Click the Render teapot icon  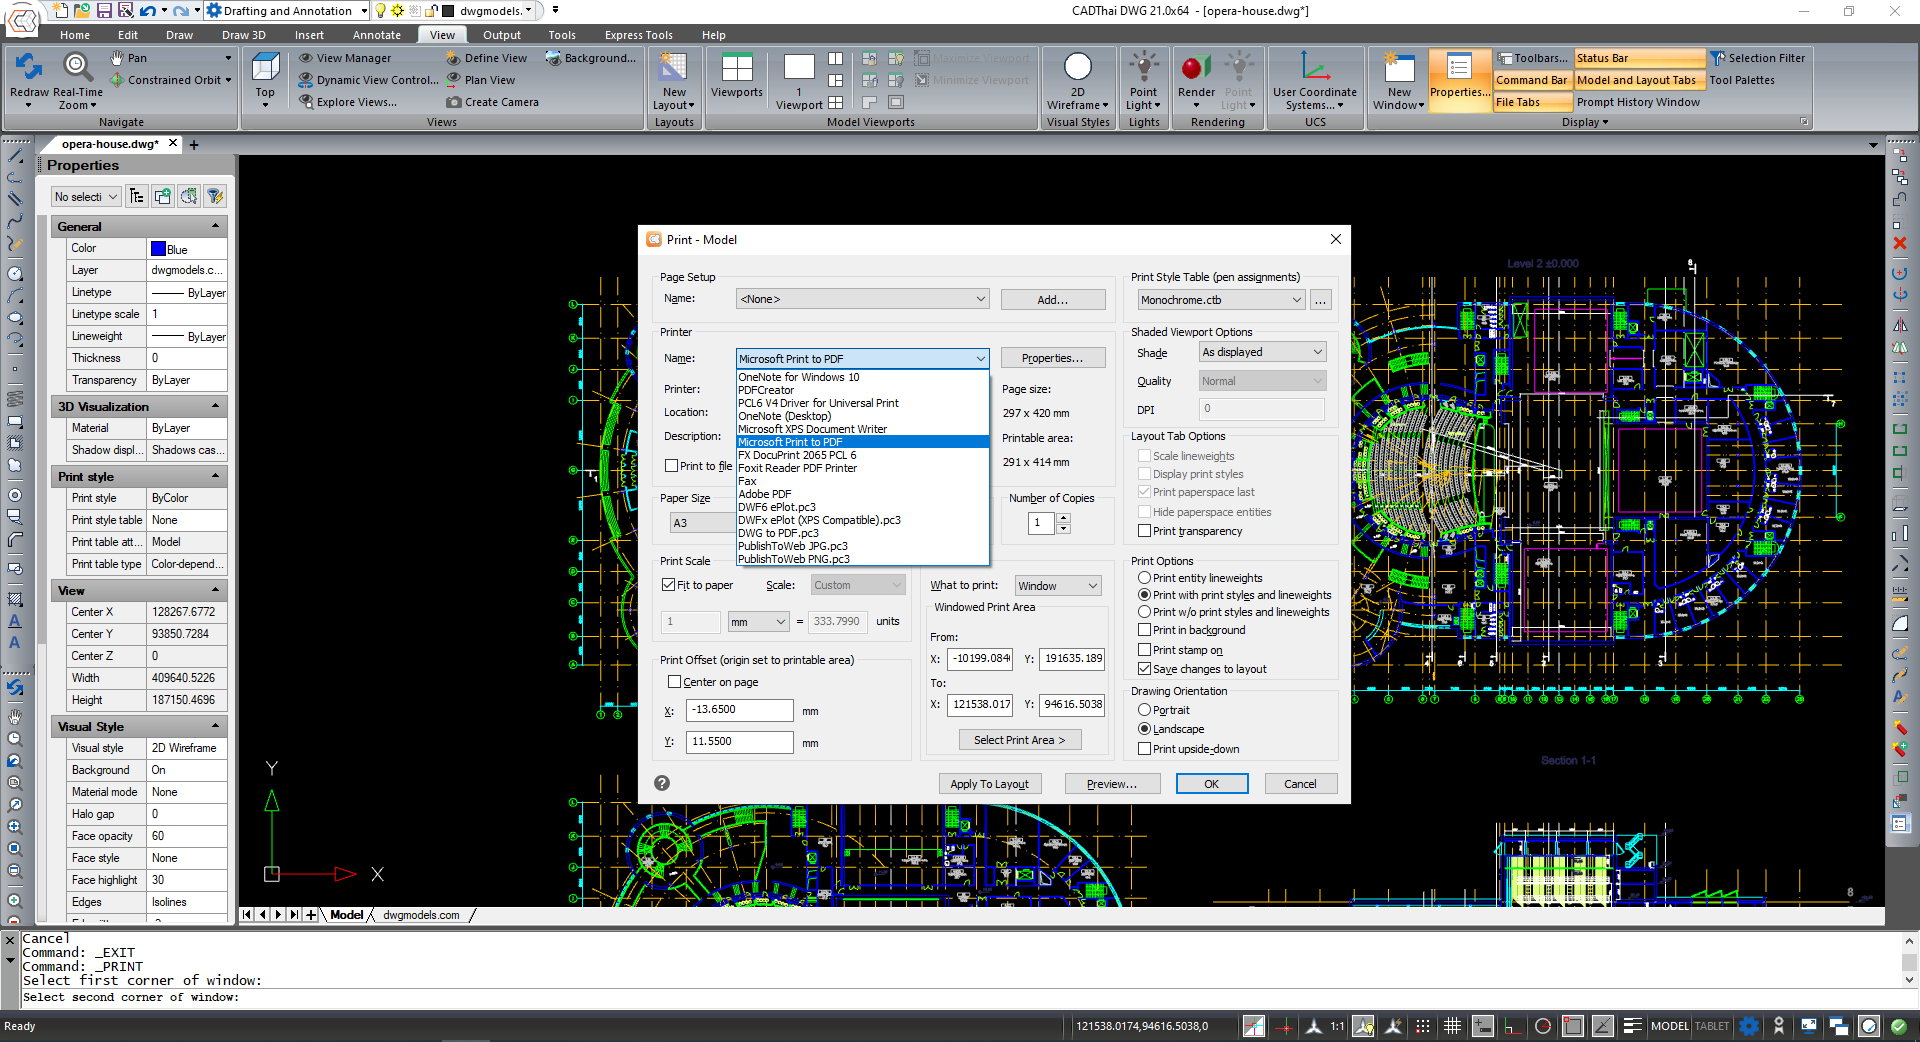click(1196, 67)
